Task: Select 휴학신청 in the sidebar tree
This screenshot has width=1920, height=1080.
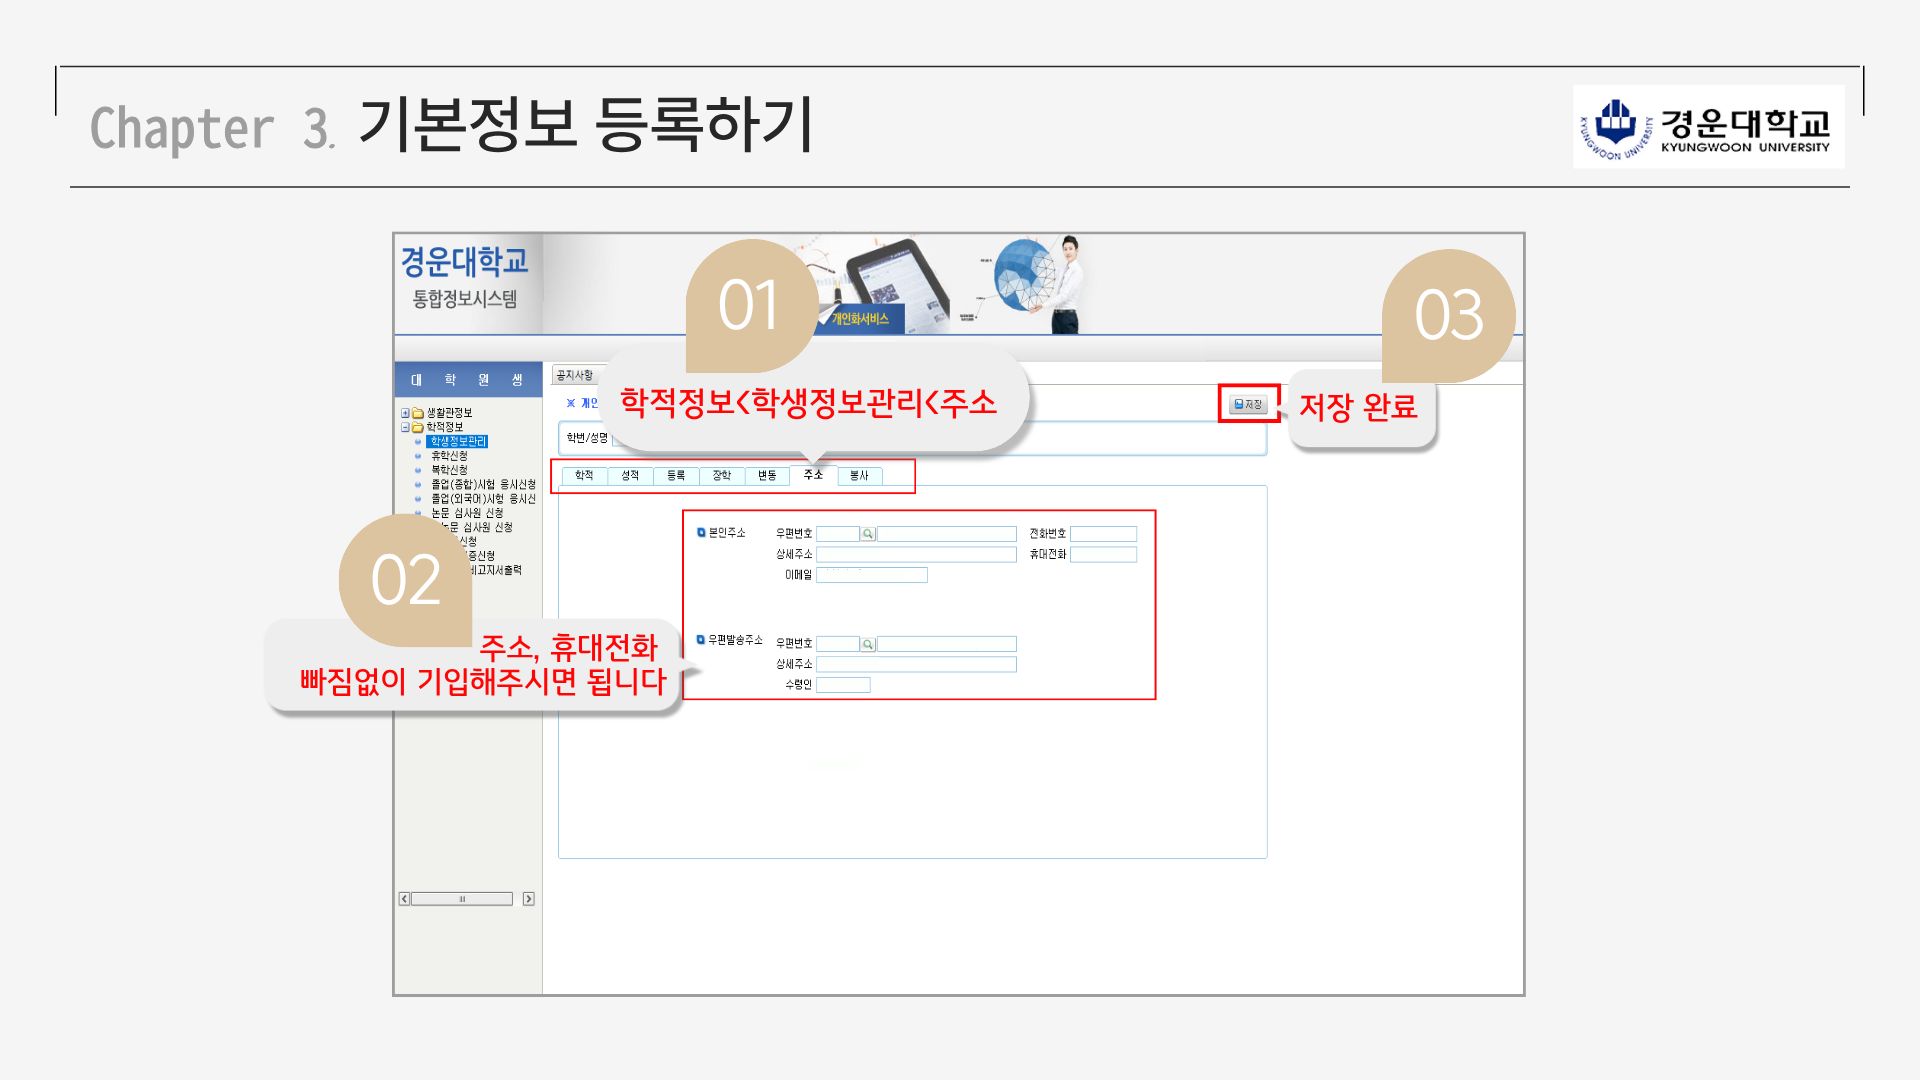Action: [449, 456]
